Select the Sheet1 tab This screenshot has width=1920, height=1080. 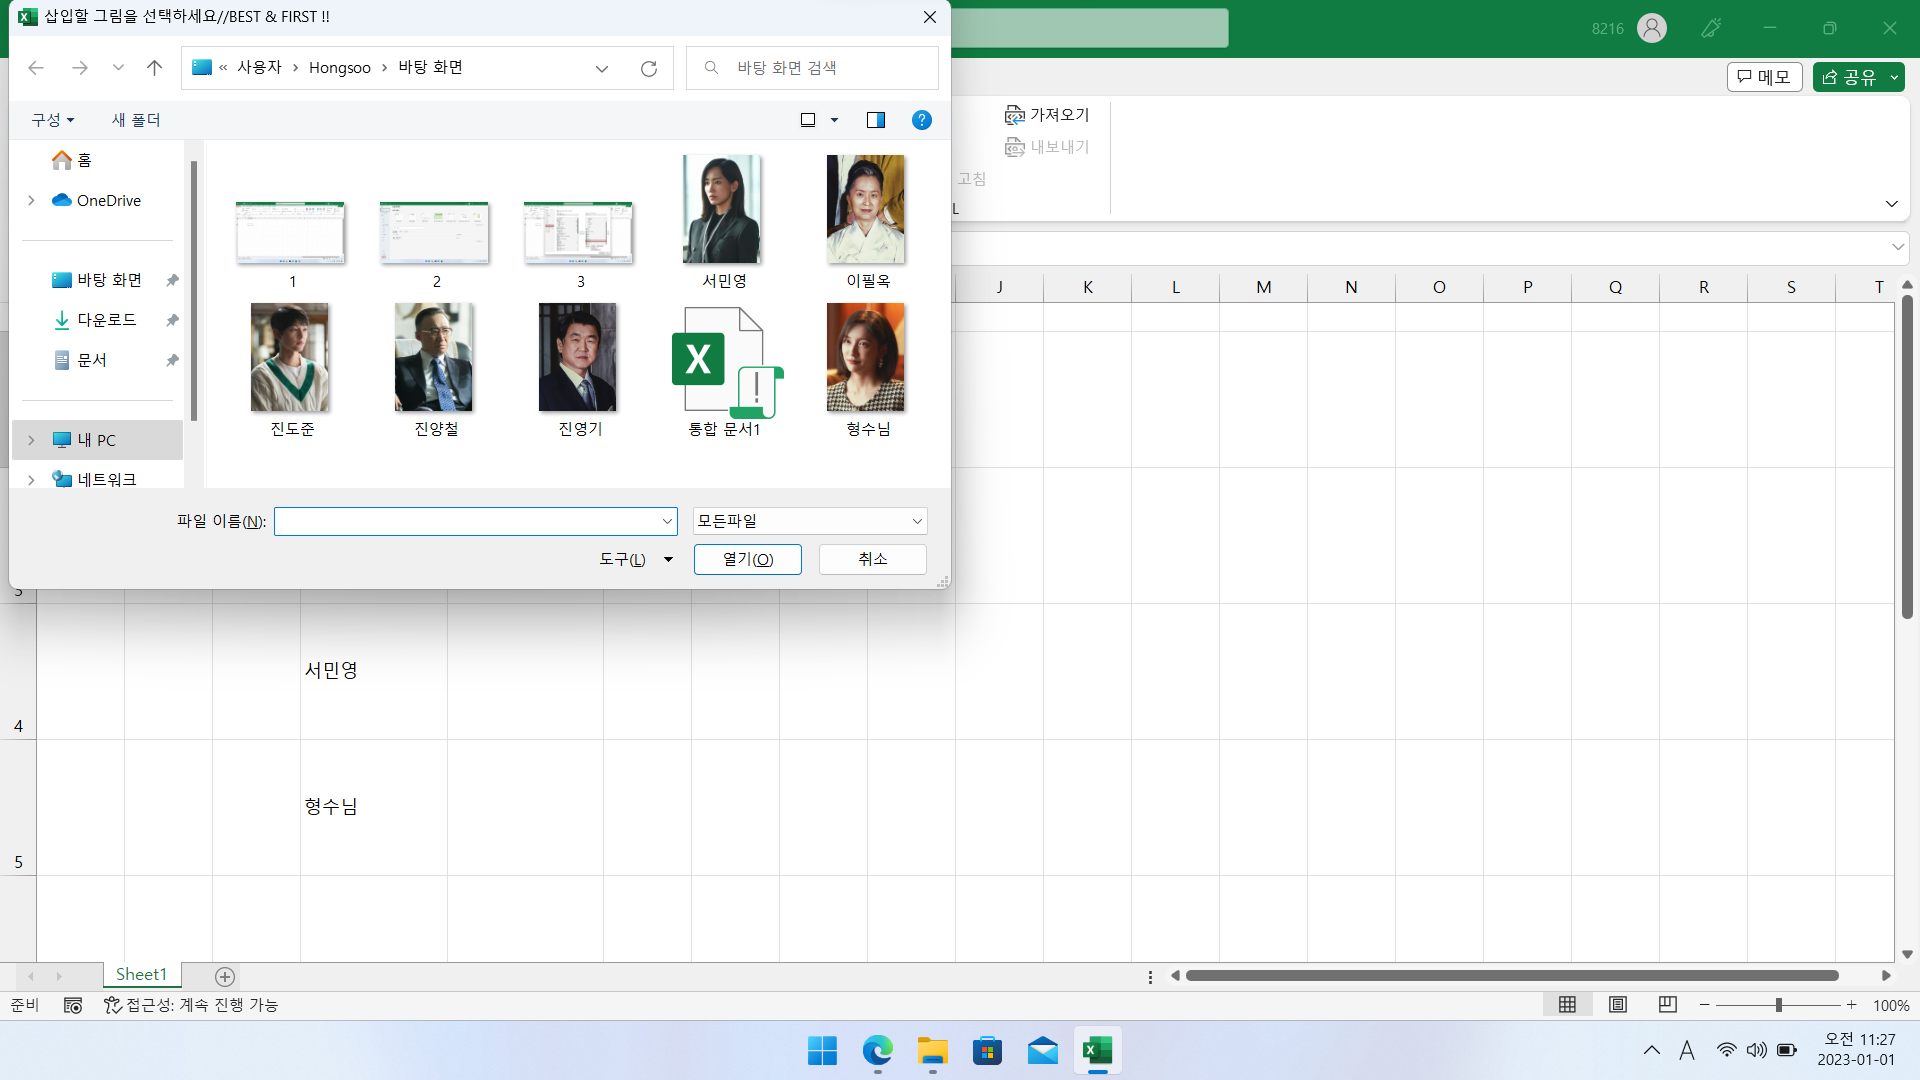pos(141,974)
